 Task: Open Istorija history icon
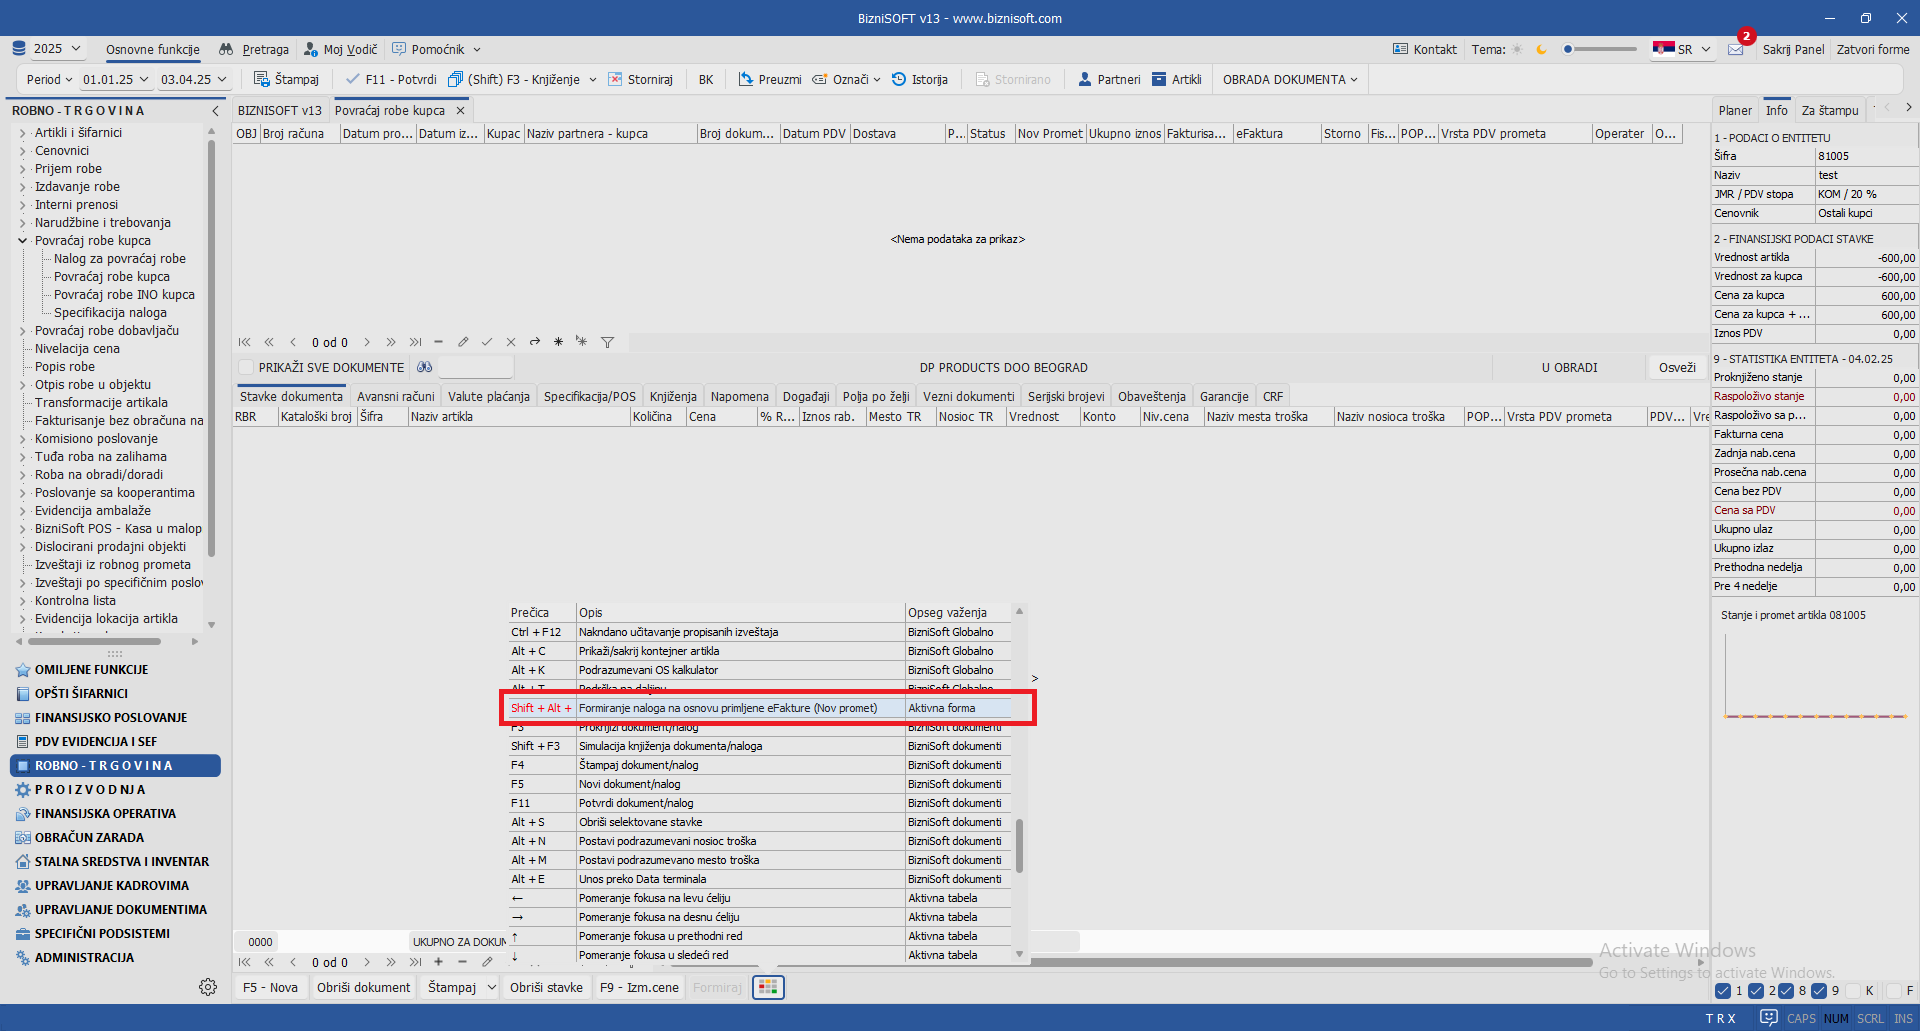click(899, 79)
